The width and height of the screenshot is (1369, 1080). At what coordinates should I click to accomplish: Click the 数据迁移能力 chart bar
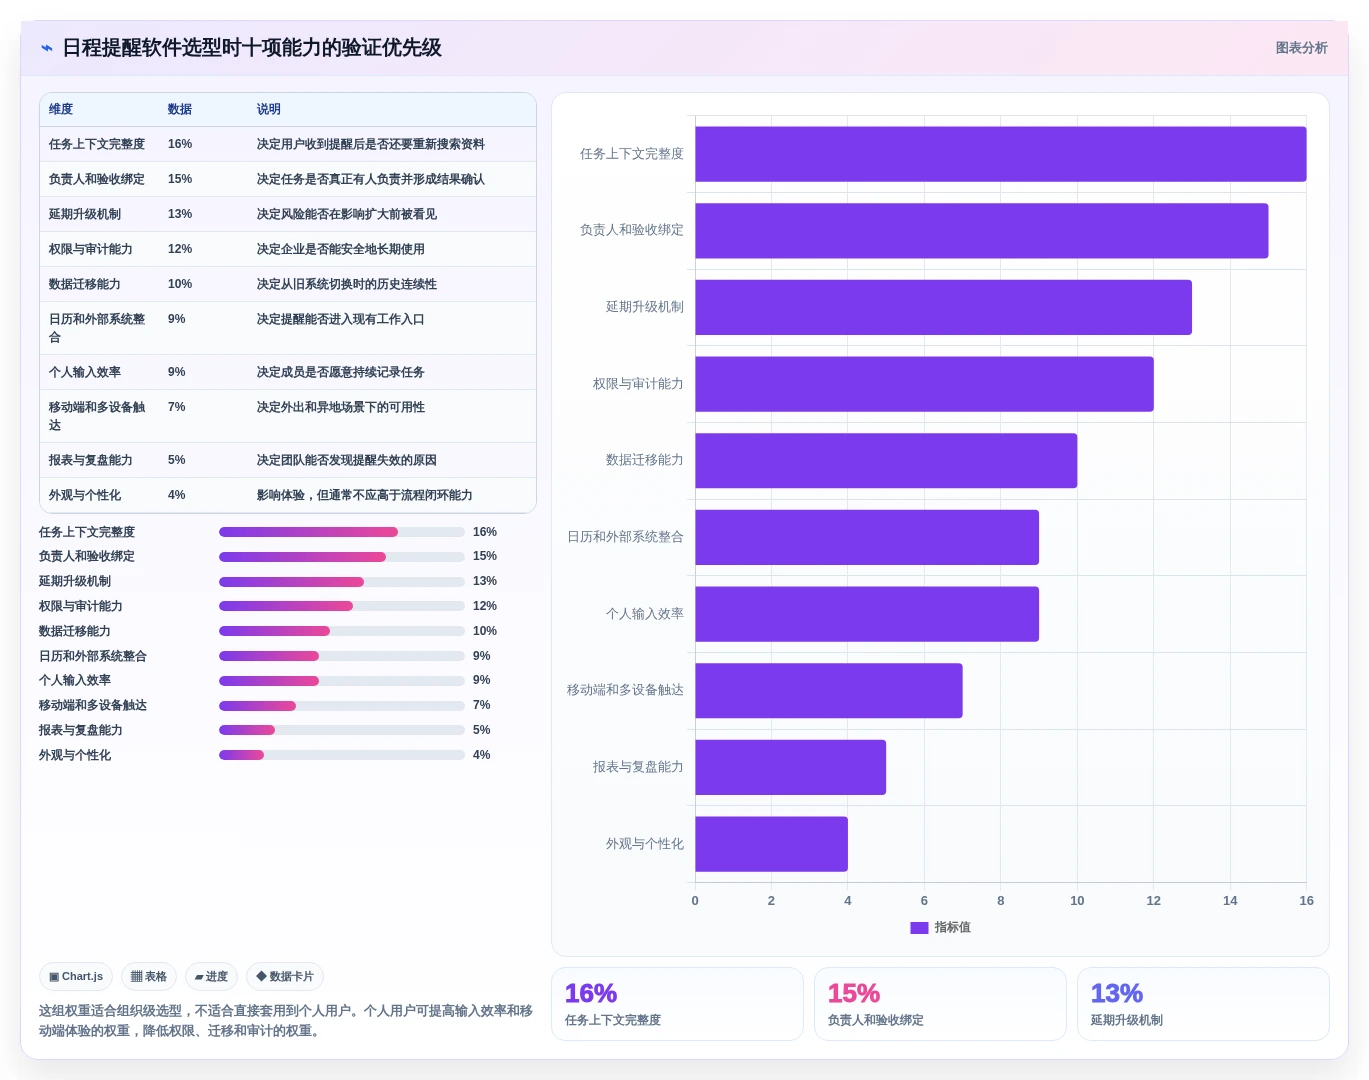pos(886,461)
